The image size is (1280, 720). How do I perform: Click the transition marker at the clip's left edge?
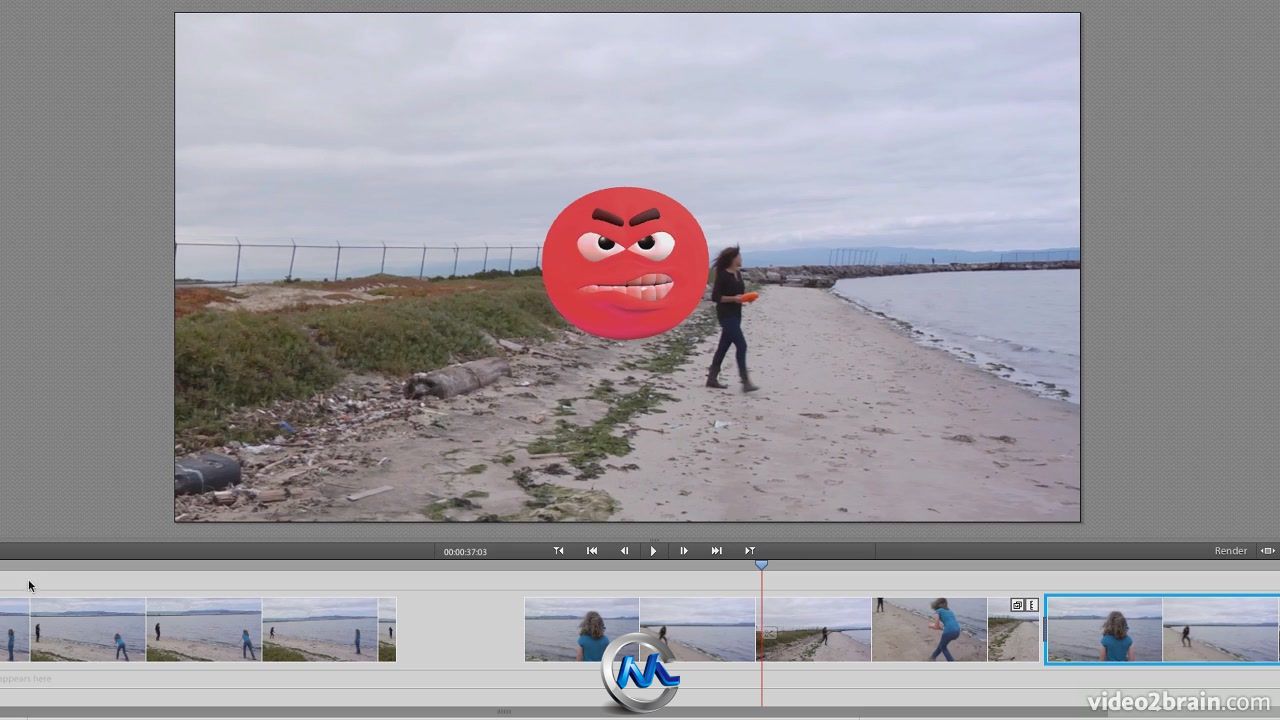[770, 633]
